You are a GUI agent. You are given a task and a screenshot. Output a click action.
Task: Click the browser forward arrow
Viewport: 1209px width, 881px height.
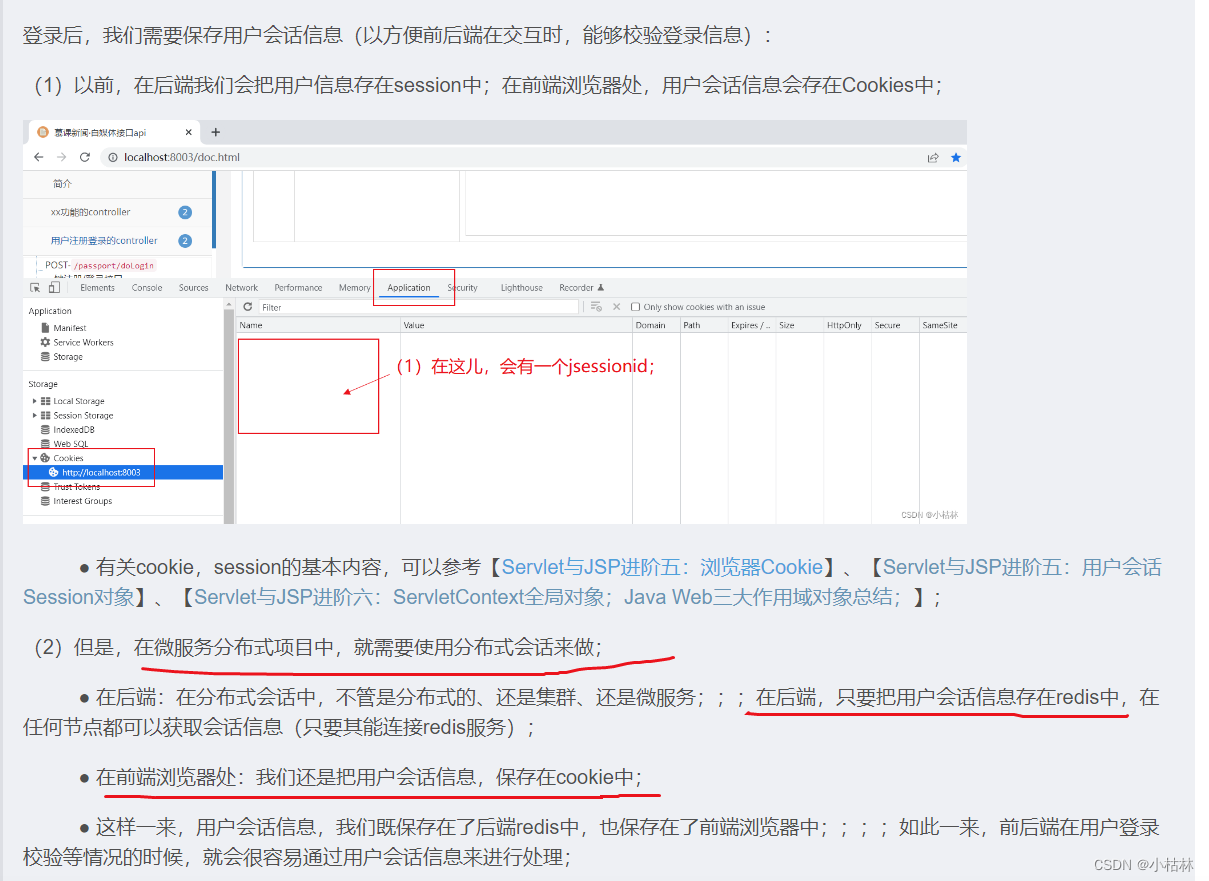(x=61, y=157)
